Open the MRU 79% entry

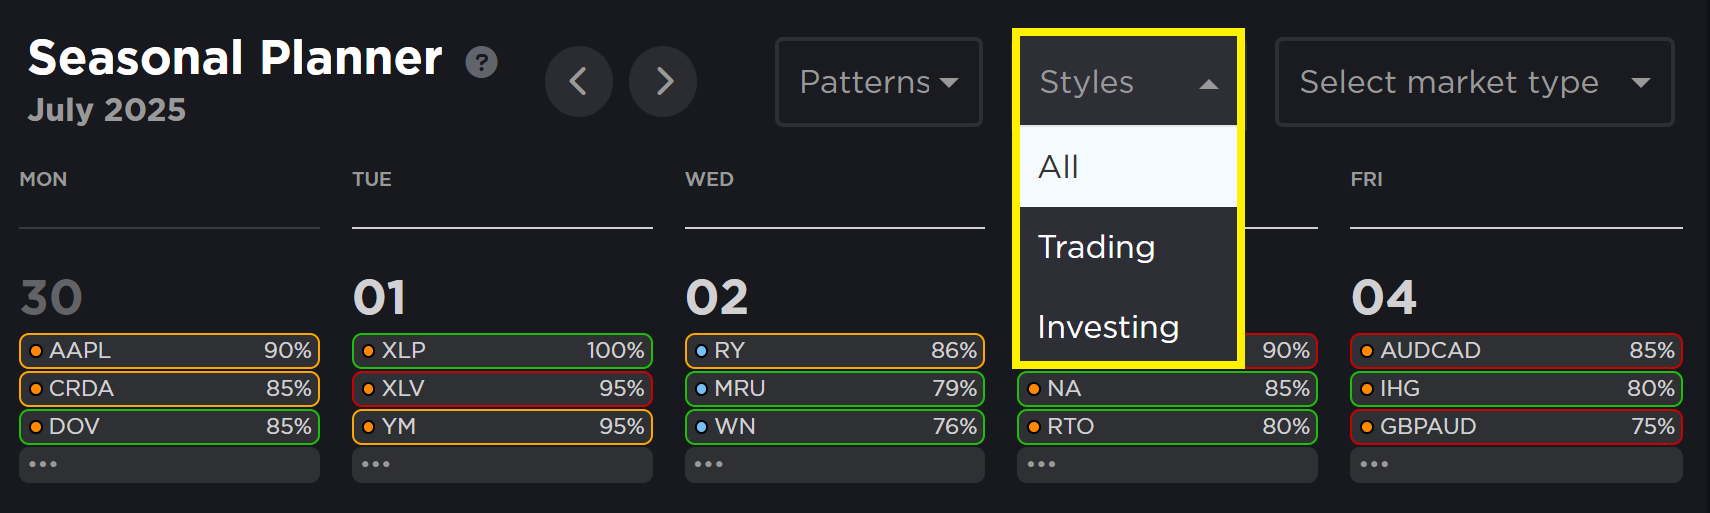point(835,389)
